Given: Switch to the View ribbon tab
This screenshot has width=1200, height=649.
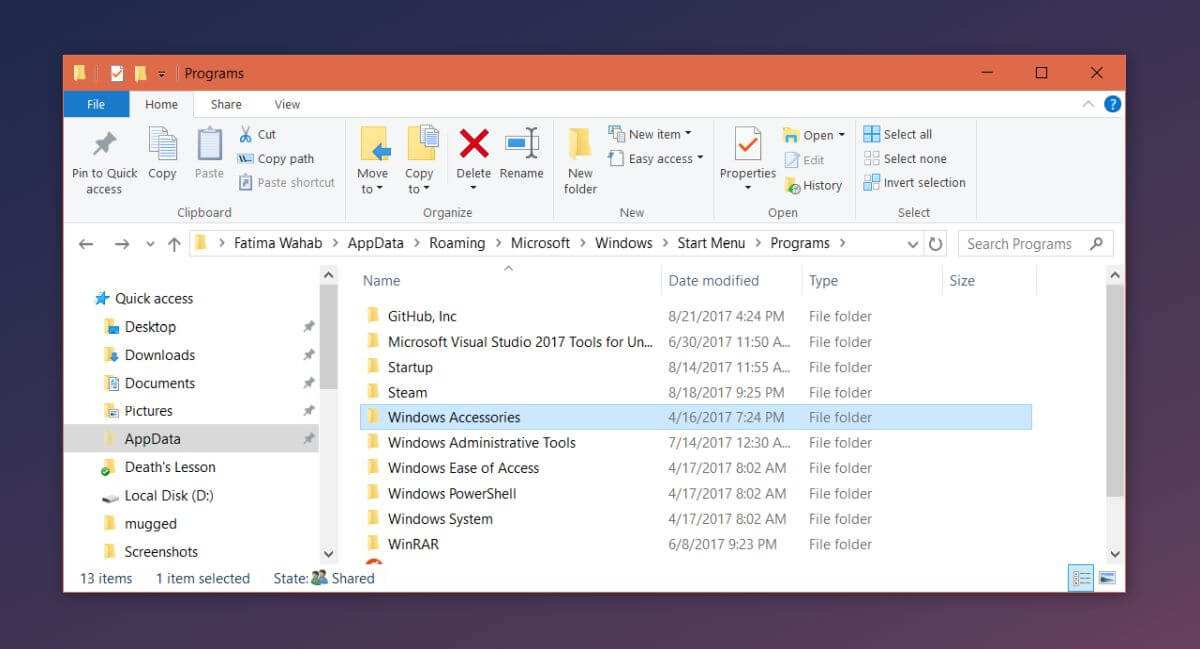Looking at the screenshot, I should point(287,104).
